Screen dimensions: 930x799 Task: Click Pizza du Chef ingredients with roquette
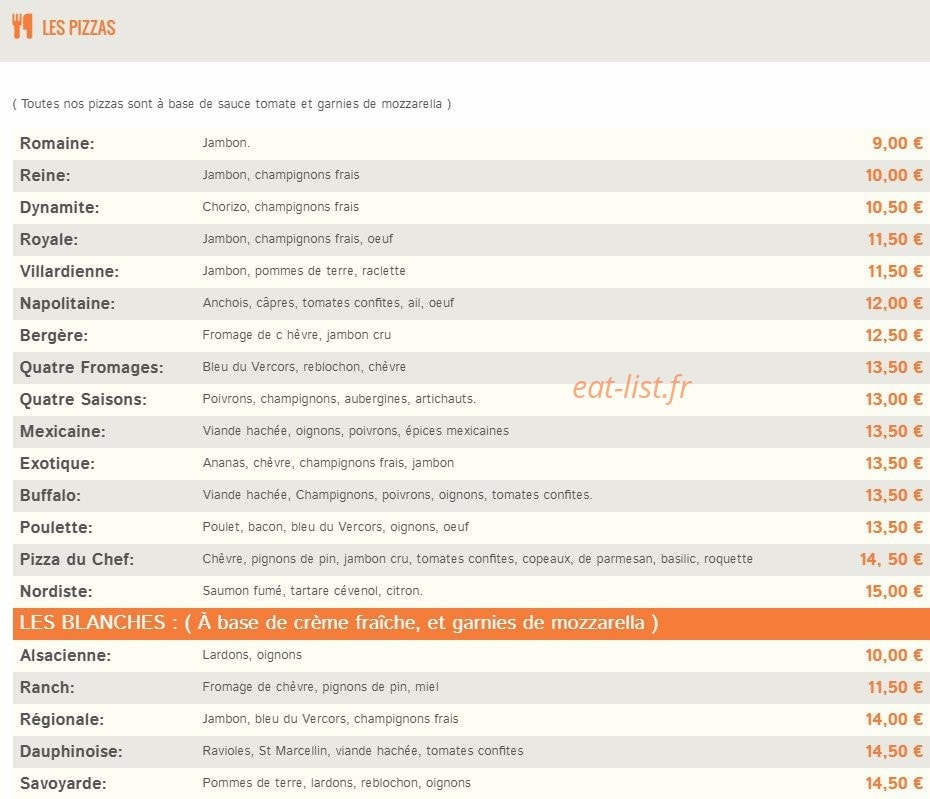[x=477, y=559]
